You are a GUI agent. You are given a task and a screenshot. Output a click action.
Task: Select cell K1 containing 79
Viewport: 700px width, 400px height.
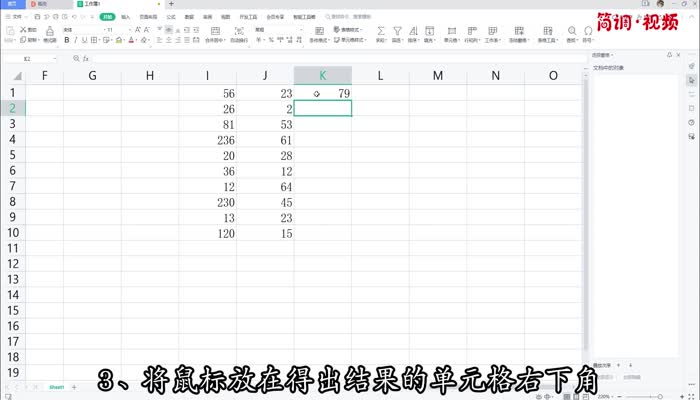tap(323, 93)
